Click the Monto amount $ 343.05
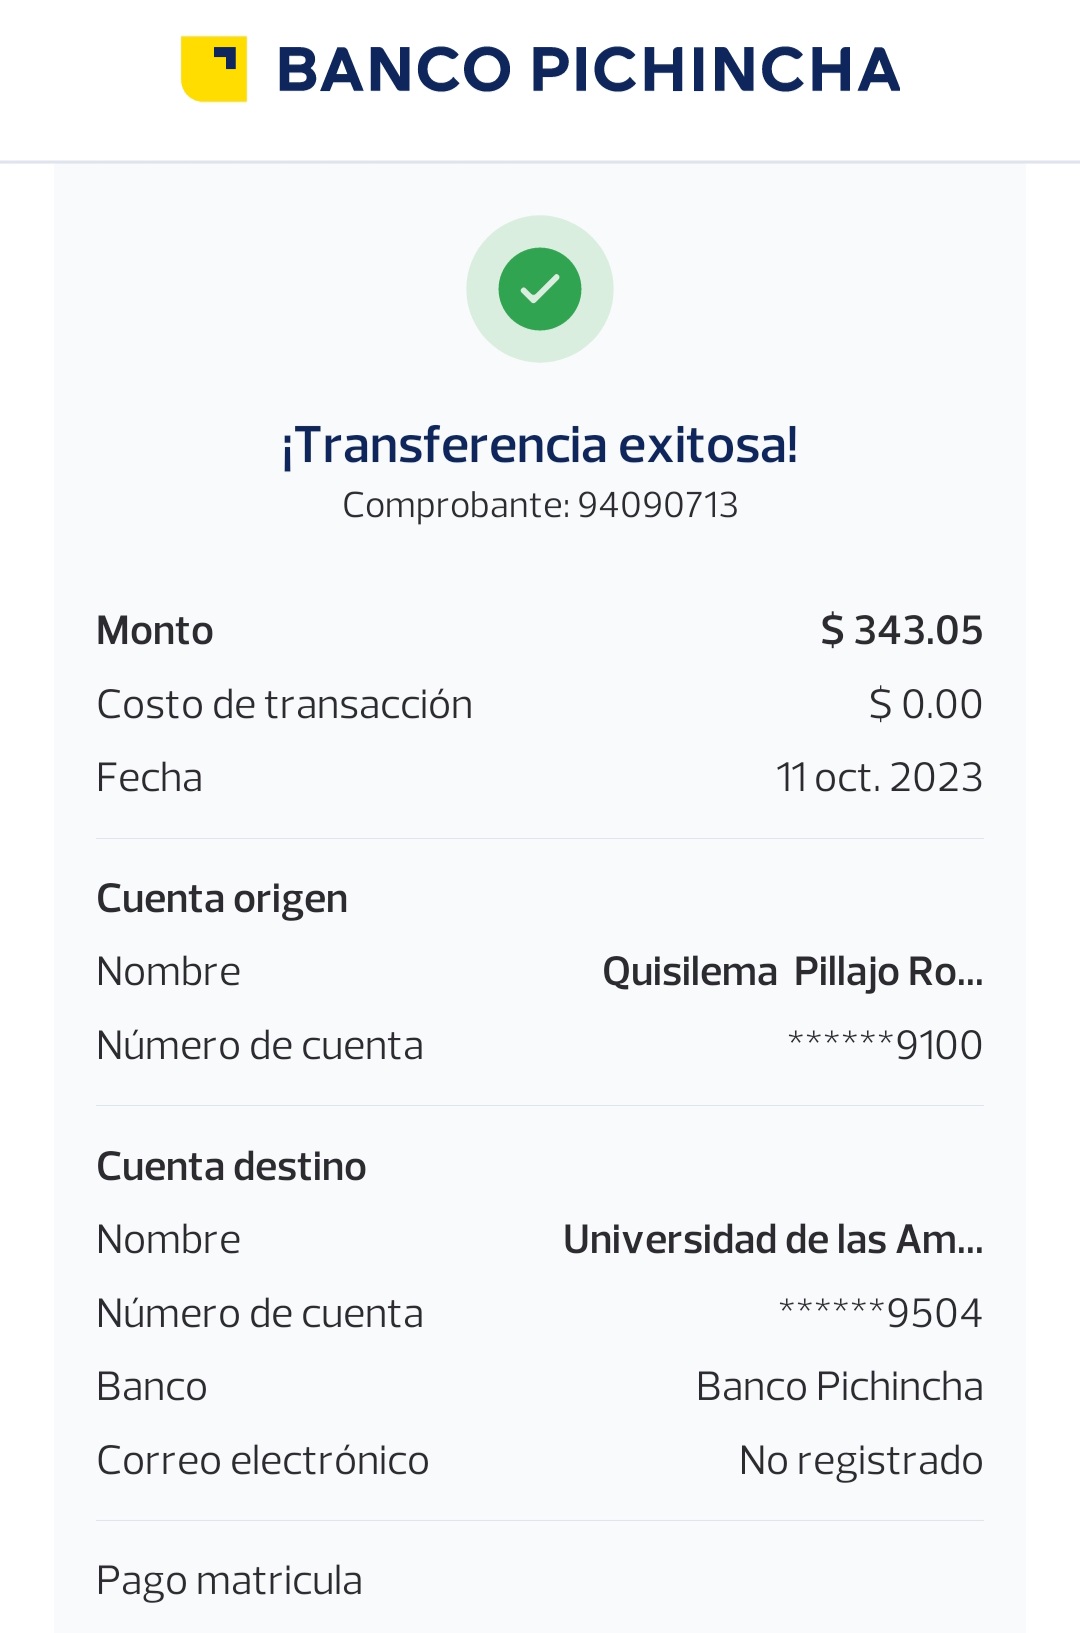The width and height of the screenshot is (1080, 1633). coord(901,631)
